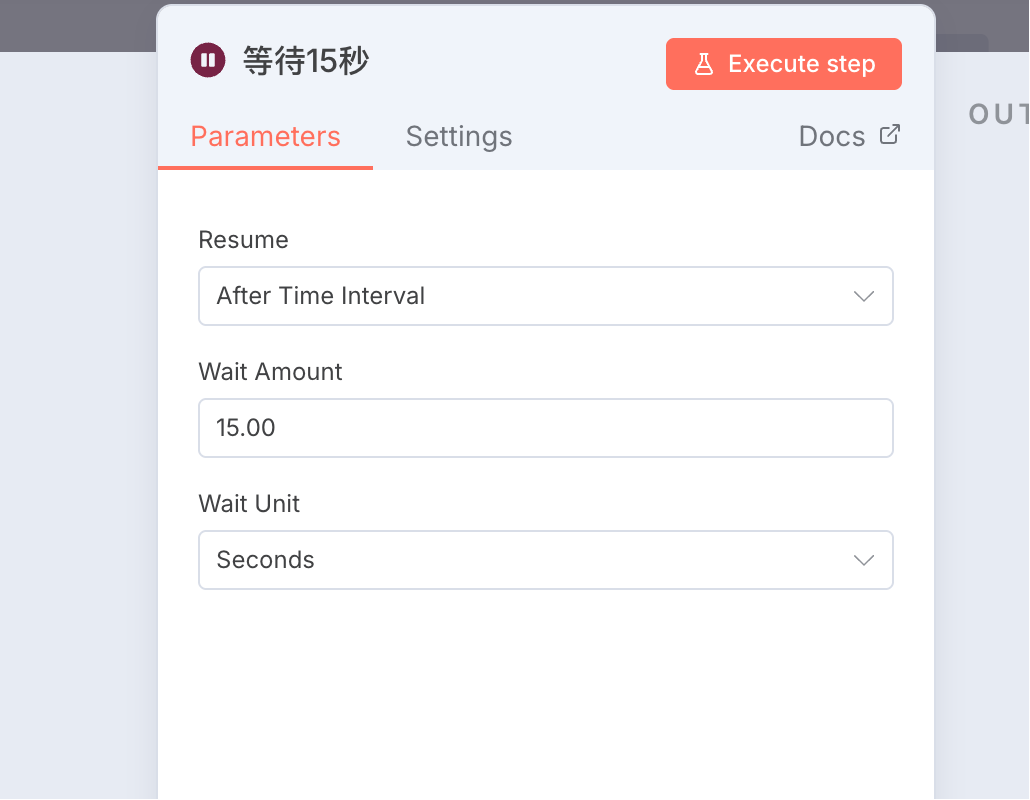
Task: Click the Wait Unit label
Action: [249, 504]
